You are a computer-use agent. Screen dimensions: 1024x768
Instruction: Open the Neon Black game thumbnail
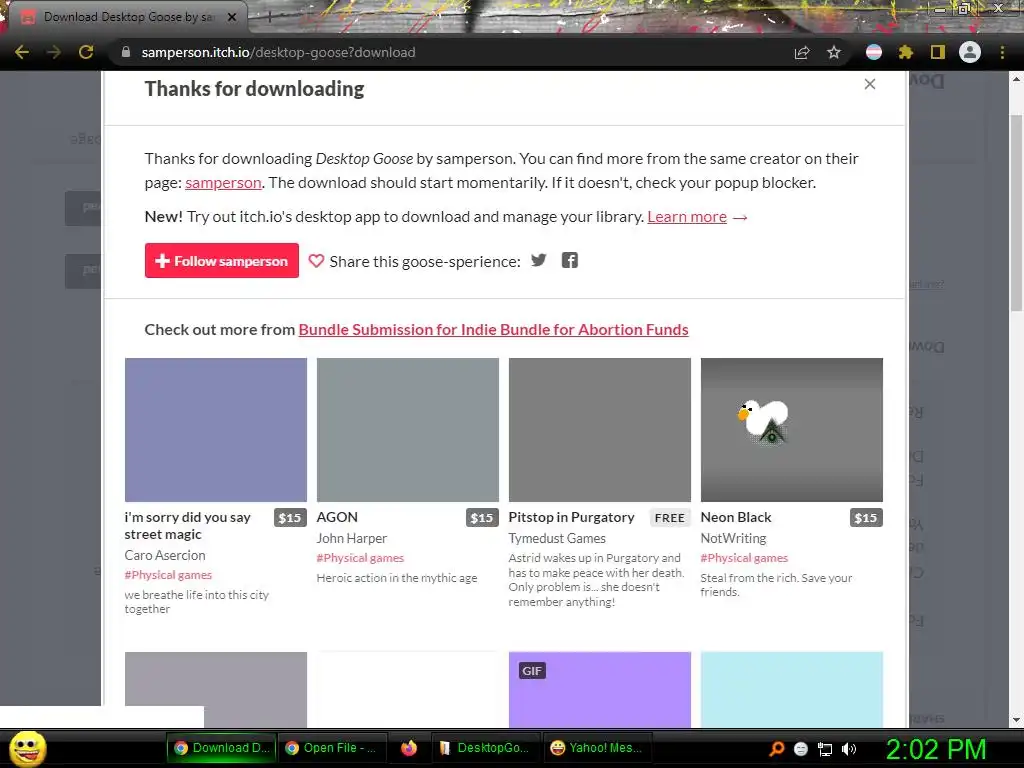click(792, 430)
